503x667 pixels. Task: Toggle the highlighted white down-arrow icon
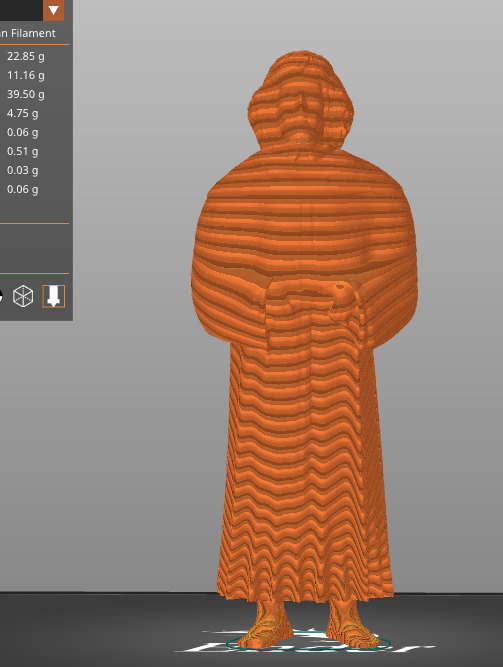[54, 296]
